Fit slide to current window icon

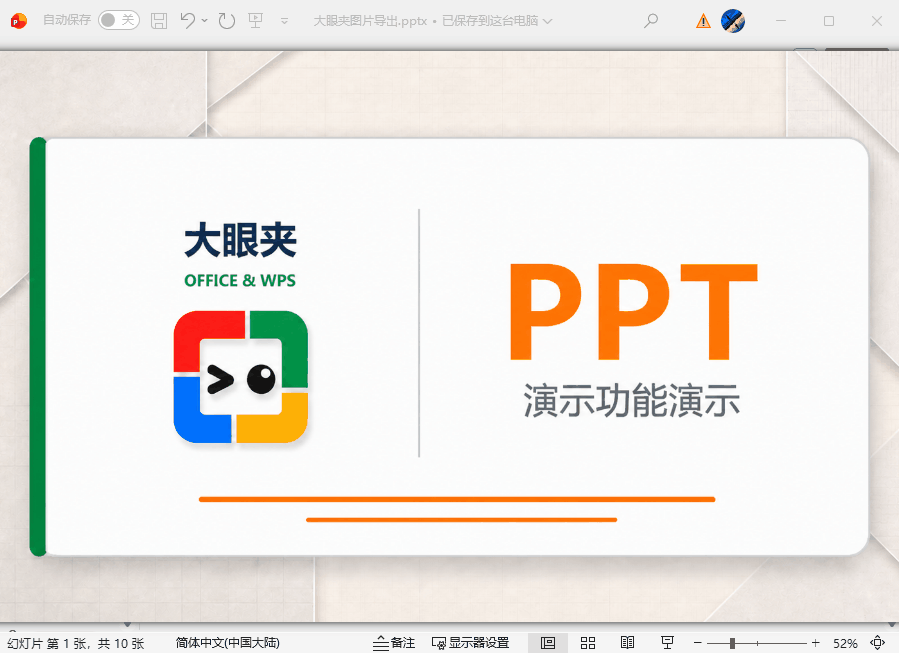(x=877, y=643)
